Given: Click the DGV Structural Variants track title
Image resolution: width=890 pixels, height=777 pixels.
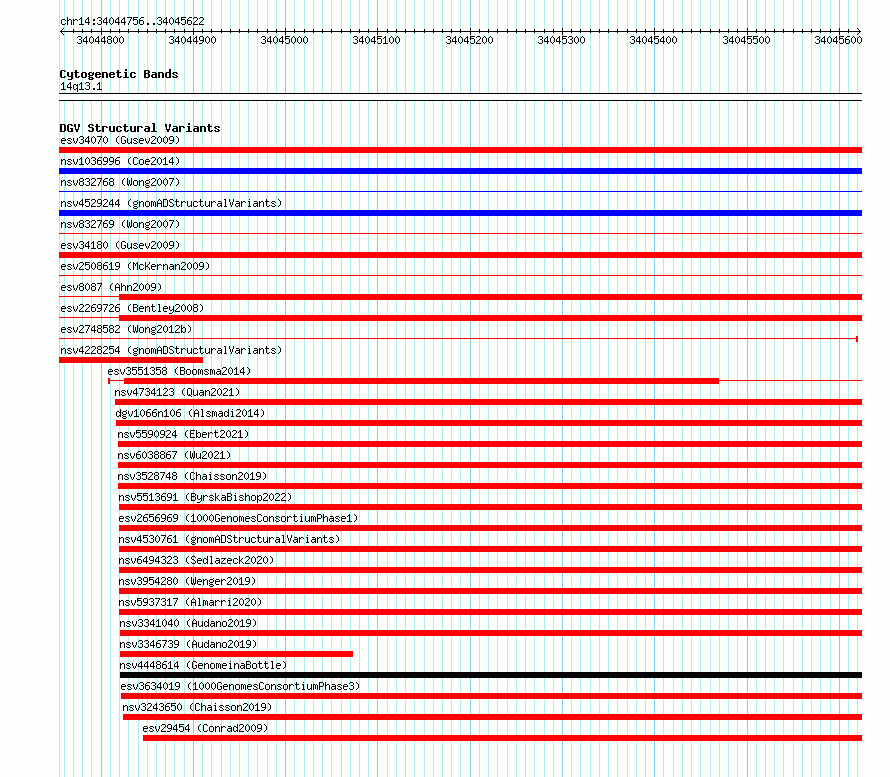Looking at the screenshot, I should point(140,128).
